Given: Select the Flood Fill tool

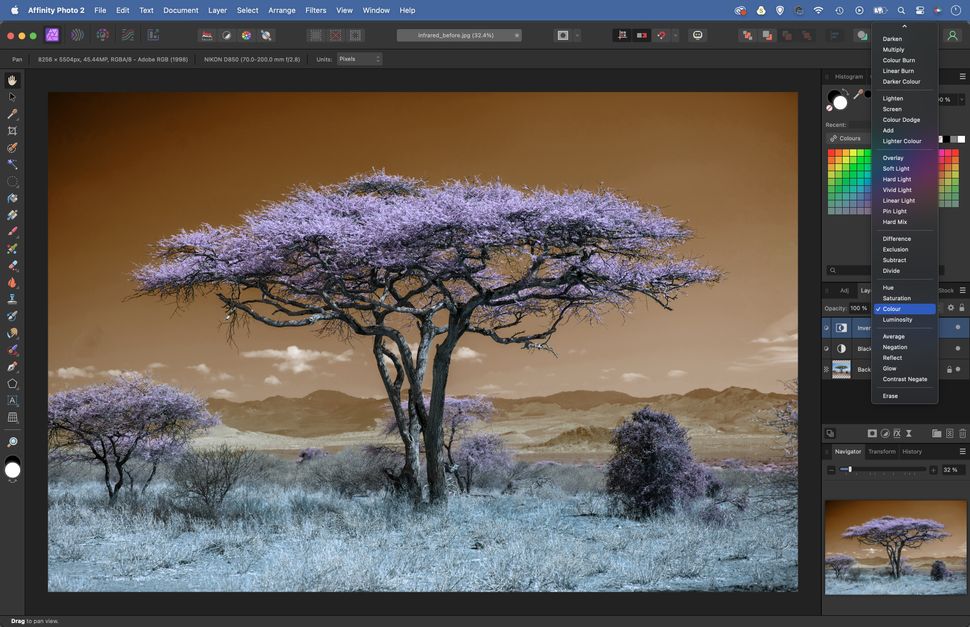Looking at the screenshot, I should tap(12, 198).
